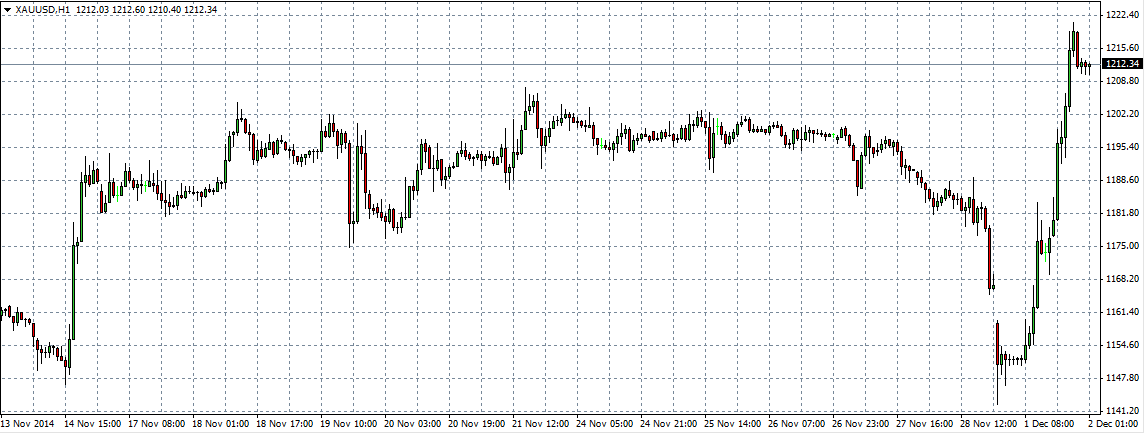Select the 13 Nov 2014 date label
The width and height of the screenshot is (1144, 434).
tap(30, 424)
